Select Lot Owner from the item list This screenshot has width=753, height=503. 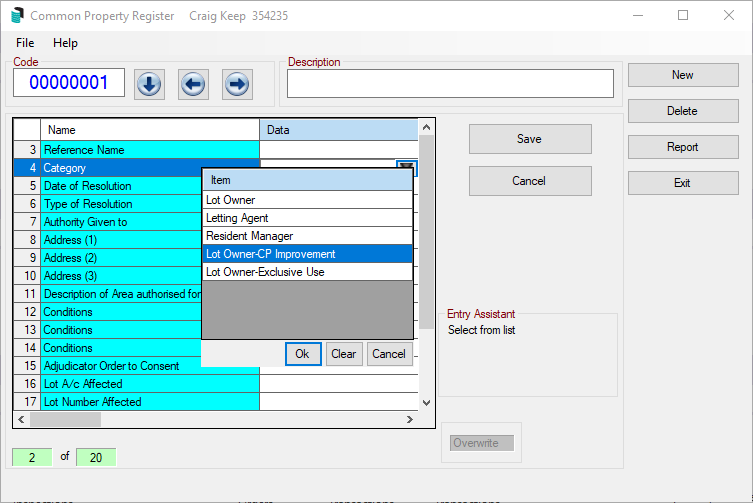pos(307,200)
